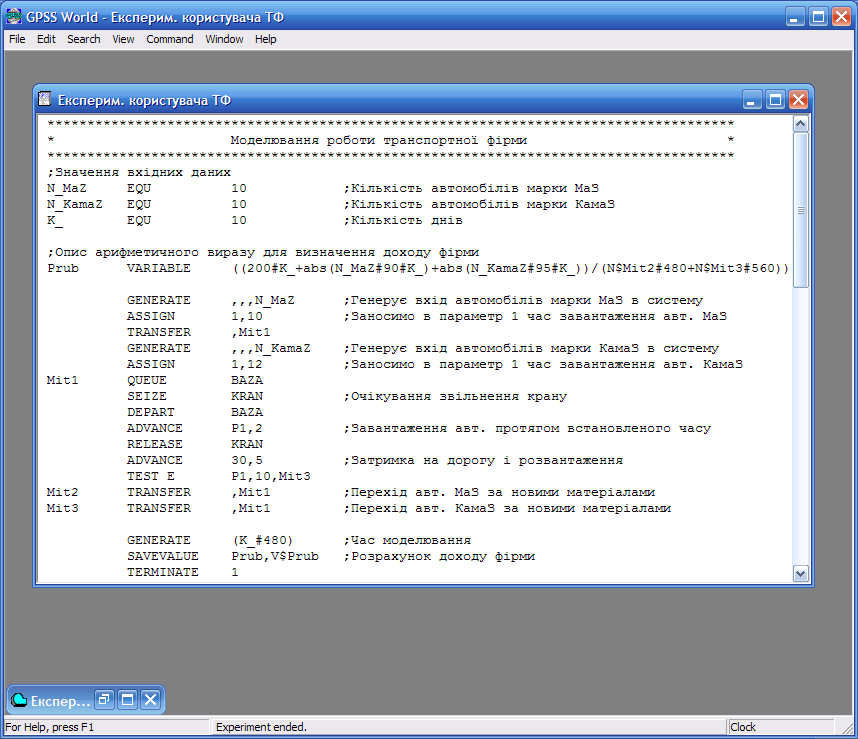The height and width of the screenshot is (739, 858).
Task: Click the N_KamaZ EQU 10 line
Action: (x=331, y=204)
